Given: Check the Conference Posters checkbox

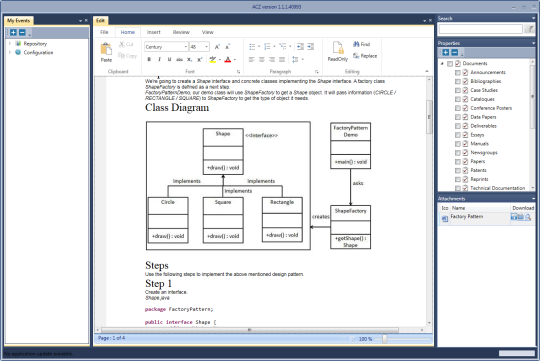Looking at the screenshot, I should 458,108.
